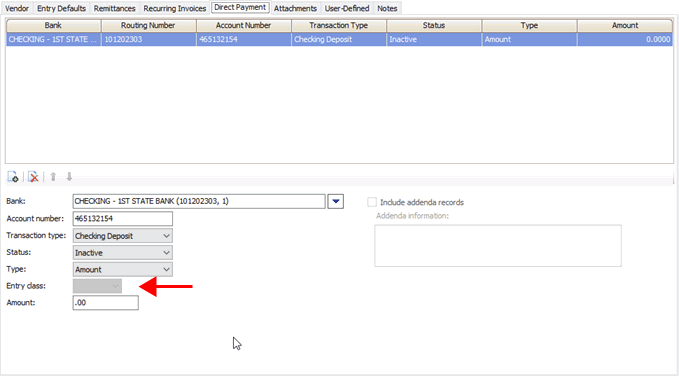Click the move row up arrow icon

pyautogui.click(x=53, y=177)
